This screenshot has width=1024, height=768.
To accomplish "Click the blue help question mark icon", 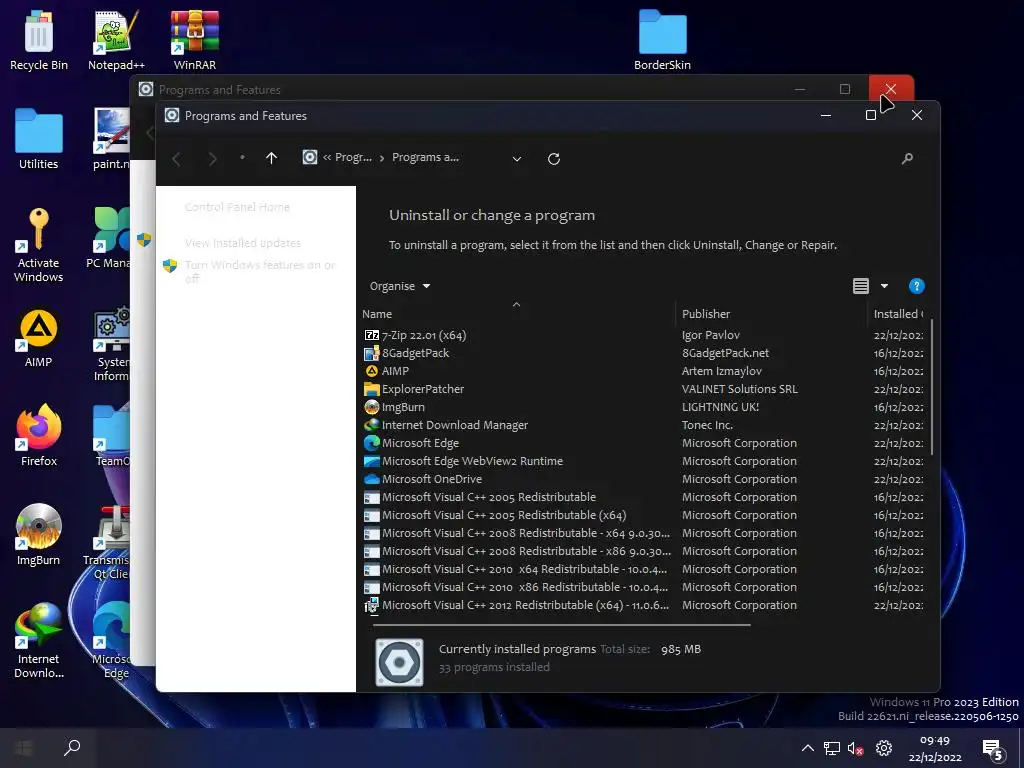I will 916,286.
